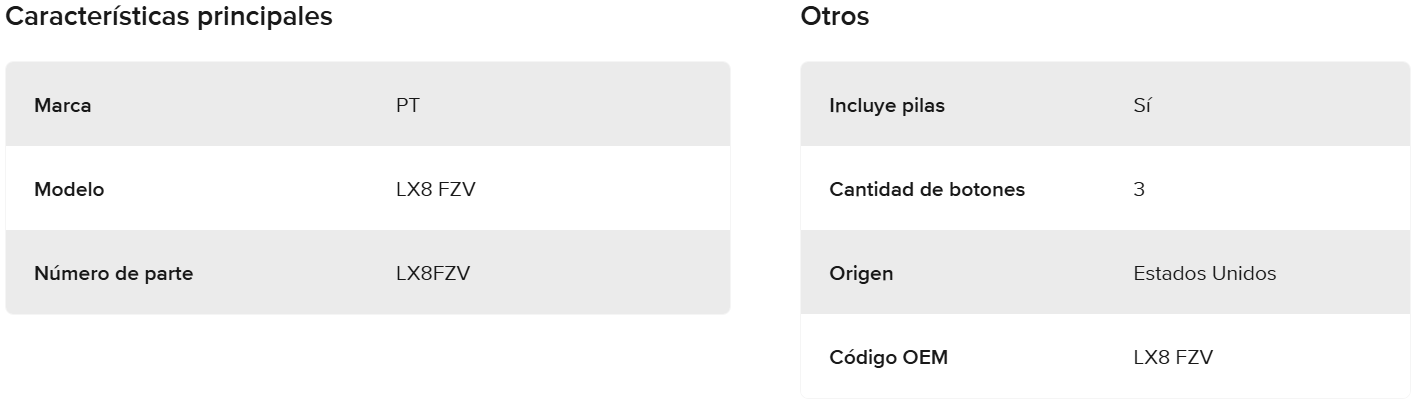The height and width of the screenshot is (412, 1422).
Task: Select the Incluye pilas label
Action: [x=886, y=105]
